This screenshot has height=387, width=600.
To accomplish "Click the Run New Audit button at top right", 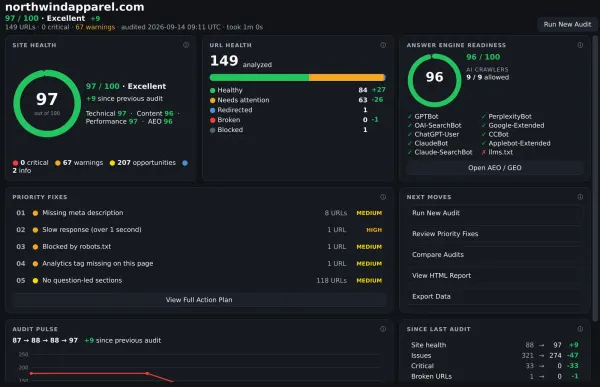I will coord(567,24).
